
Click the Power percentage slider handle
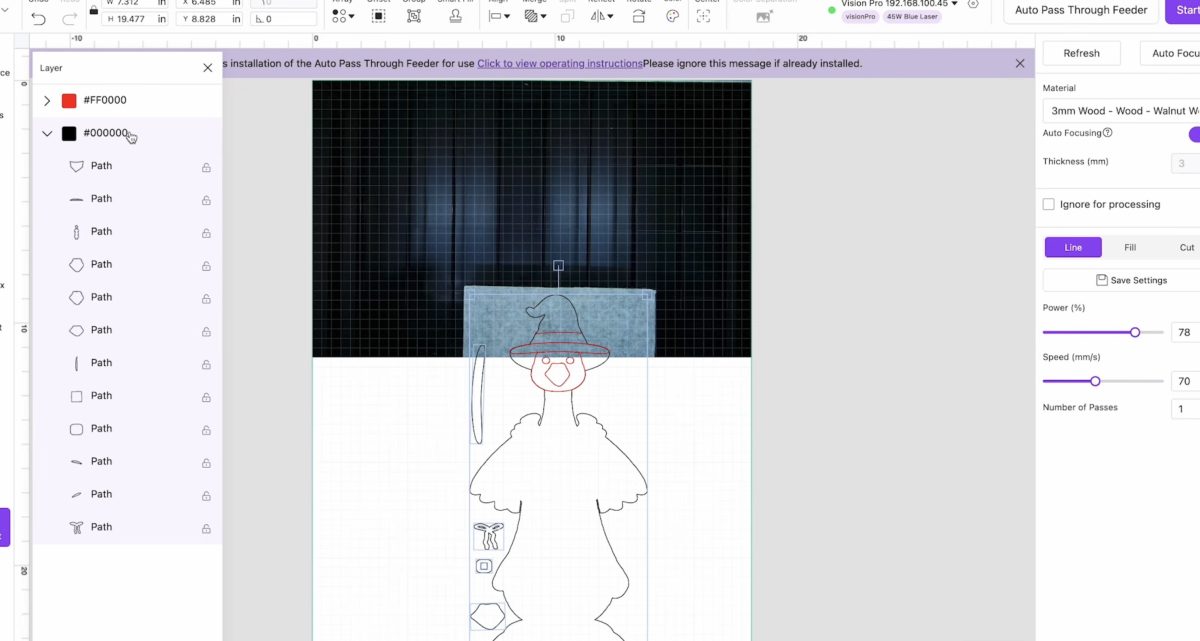pyautogui.click(x=1135, y=332)
